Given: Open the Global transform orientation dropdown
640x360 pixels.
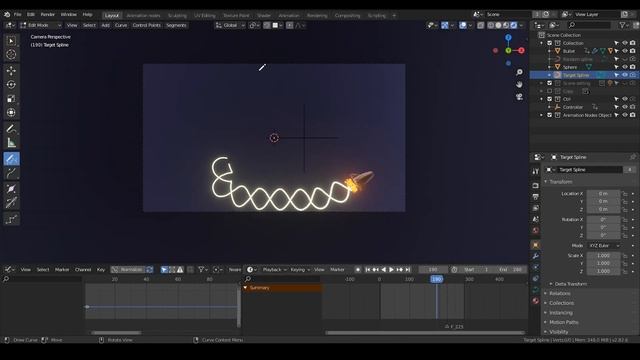Looking at the screenshot, I should pos(230,25).
